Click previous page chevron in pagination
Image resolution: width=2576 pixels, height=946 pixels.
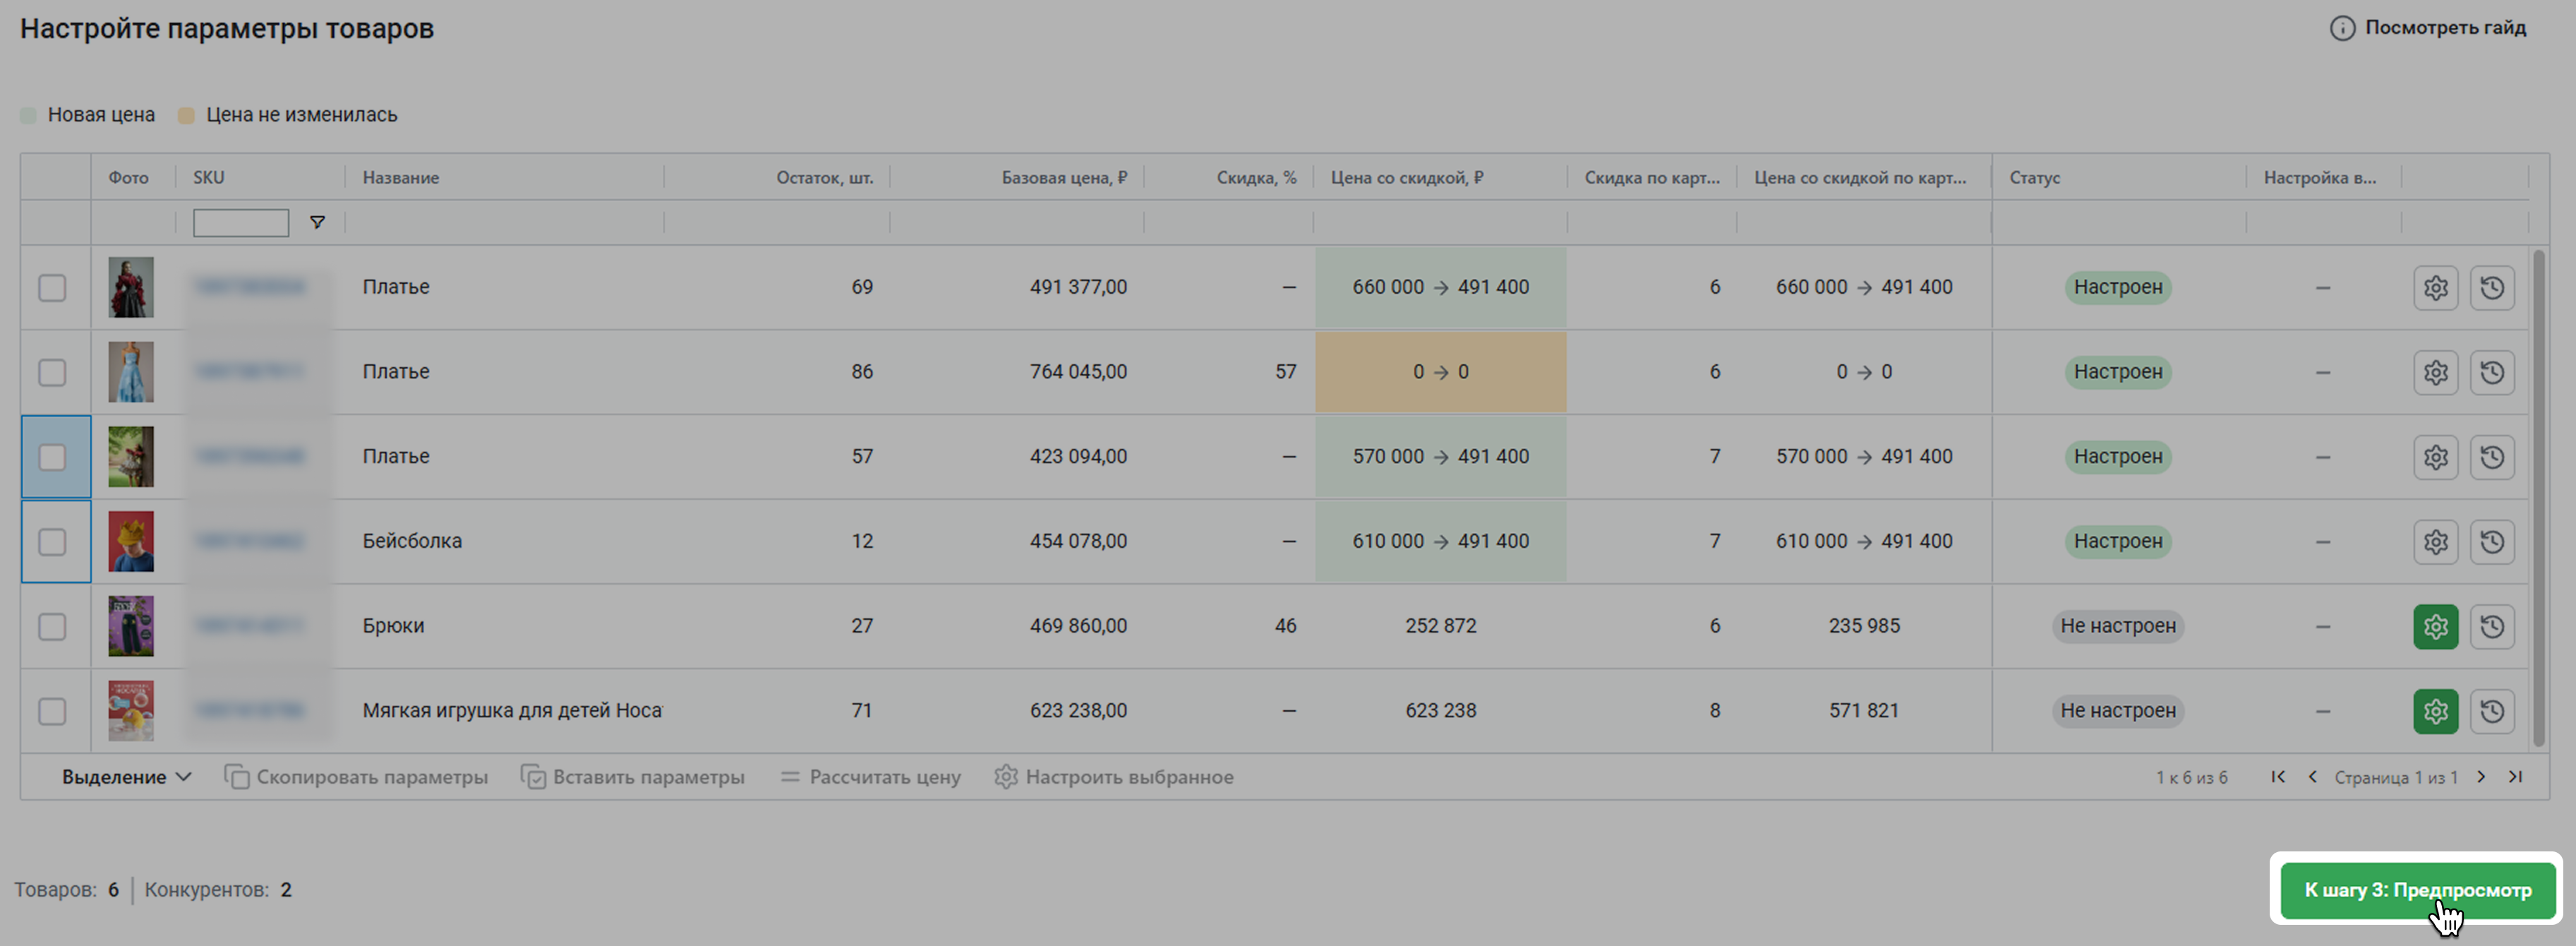click(x=2312, y=777)
